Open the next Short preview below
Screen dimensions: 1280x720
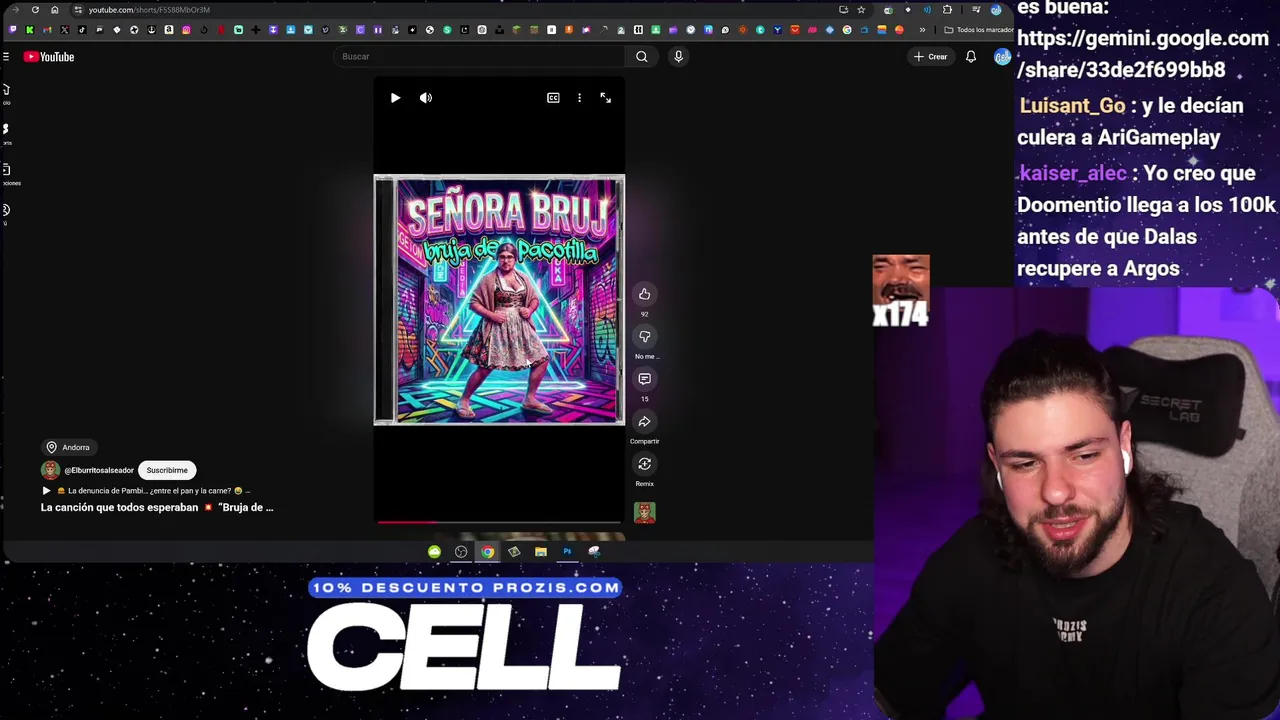pos(499,537)
